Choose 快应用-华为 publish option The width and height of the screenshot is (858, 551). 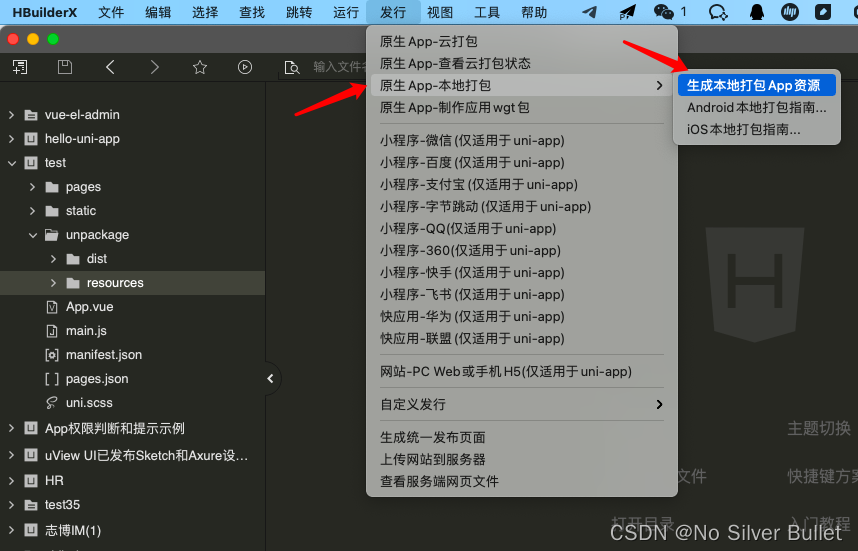coord(521,316)
